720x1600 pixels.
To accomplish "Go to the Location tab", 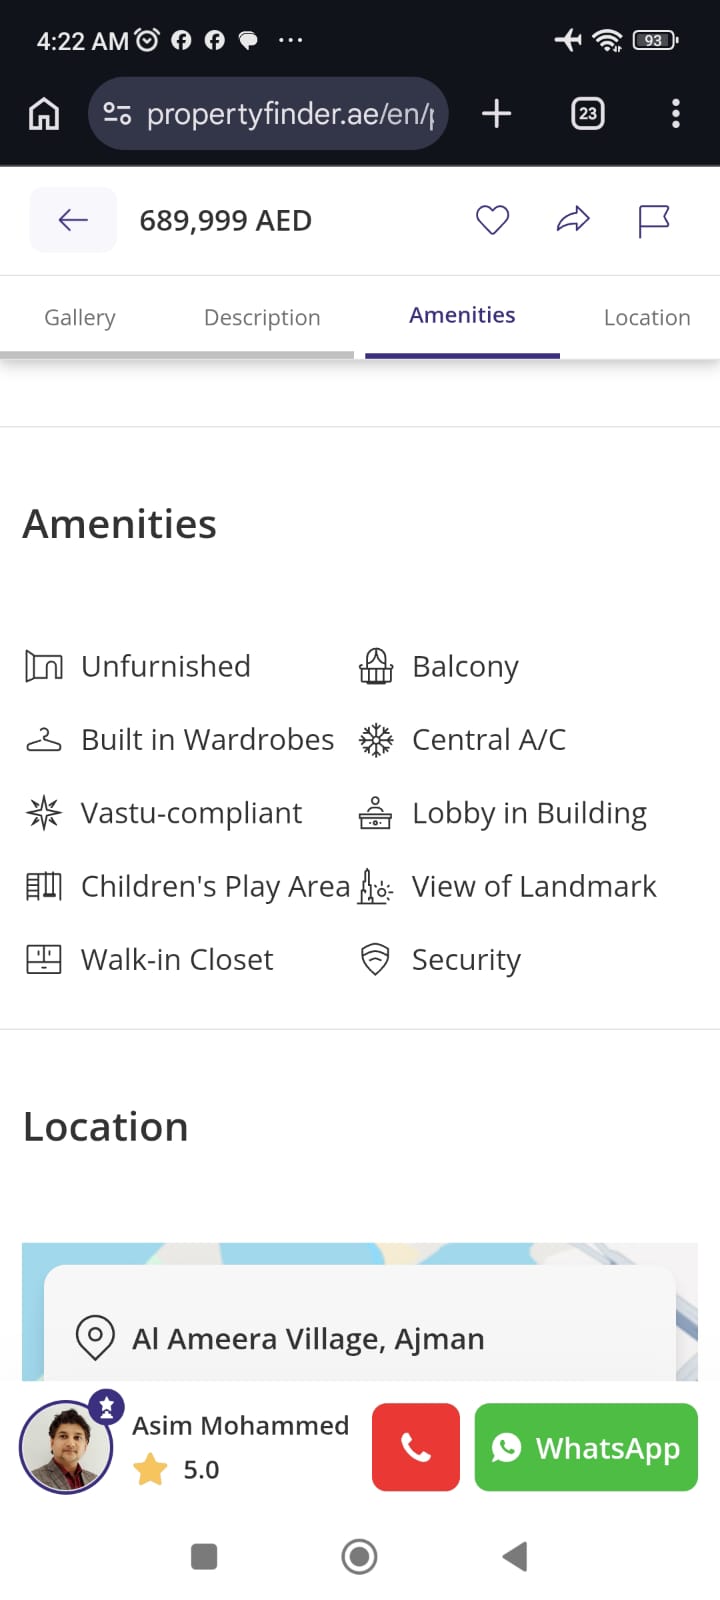I will tap(647, 318).
